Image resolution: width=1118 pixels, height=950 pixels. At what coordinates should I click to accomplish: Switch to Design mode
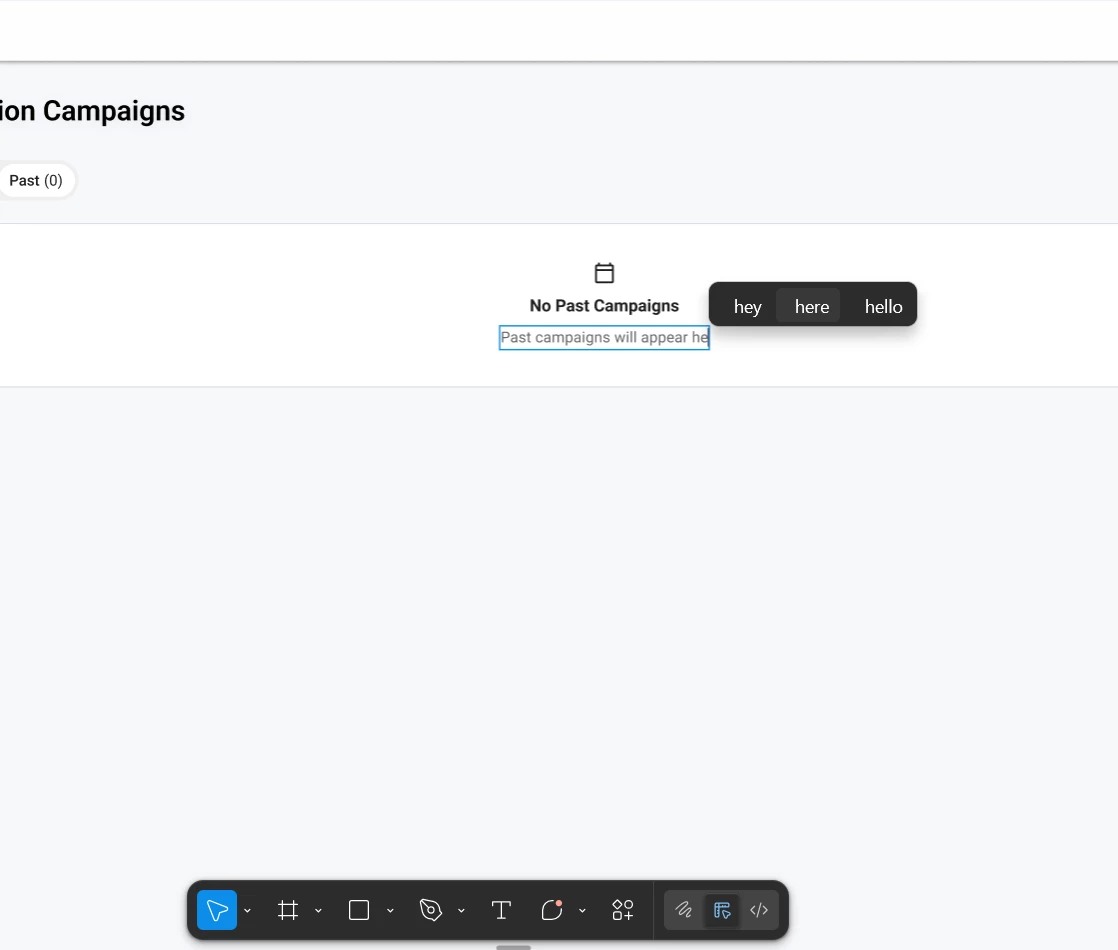coord(722,910)
